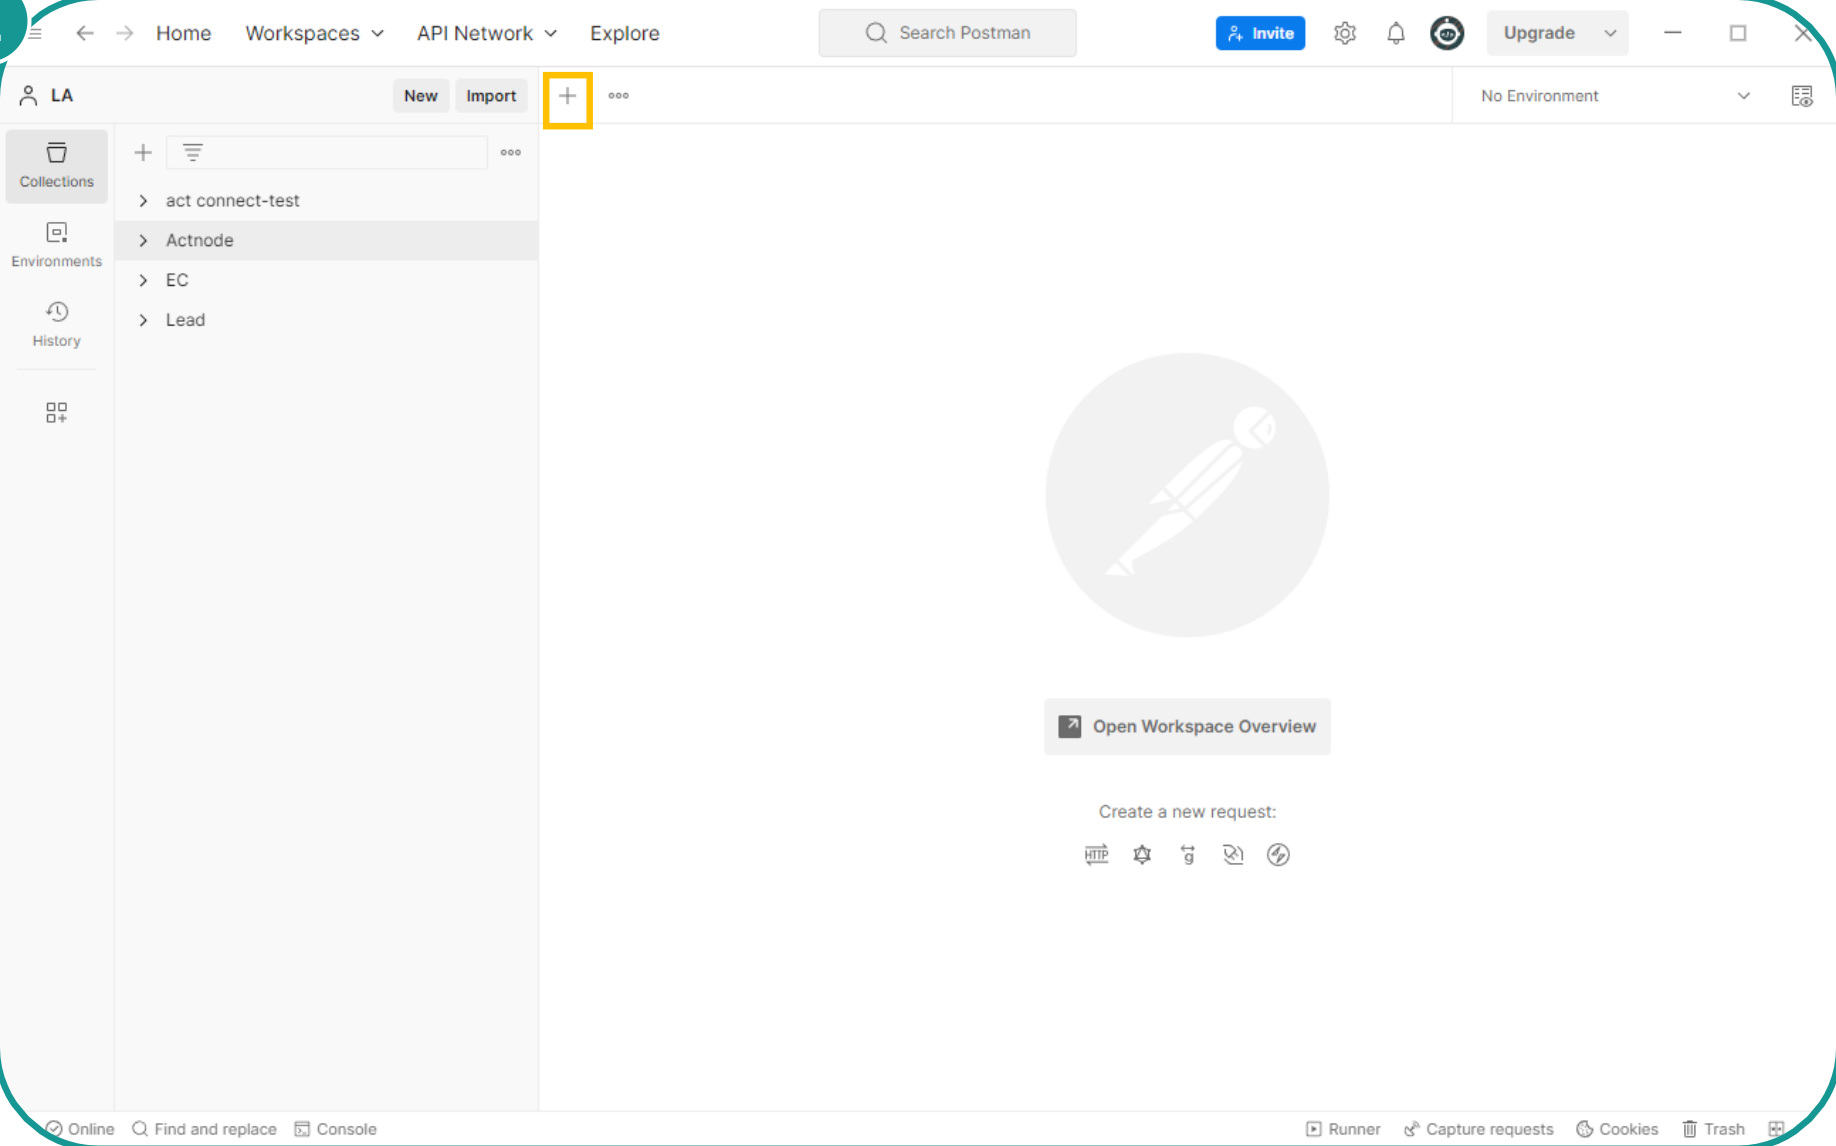The image size is (1836, 1146).
Task: Click Open Workspace Overview
Action: (x=1187, y=726)
